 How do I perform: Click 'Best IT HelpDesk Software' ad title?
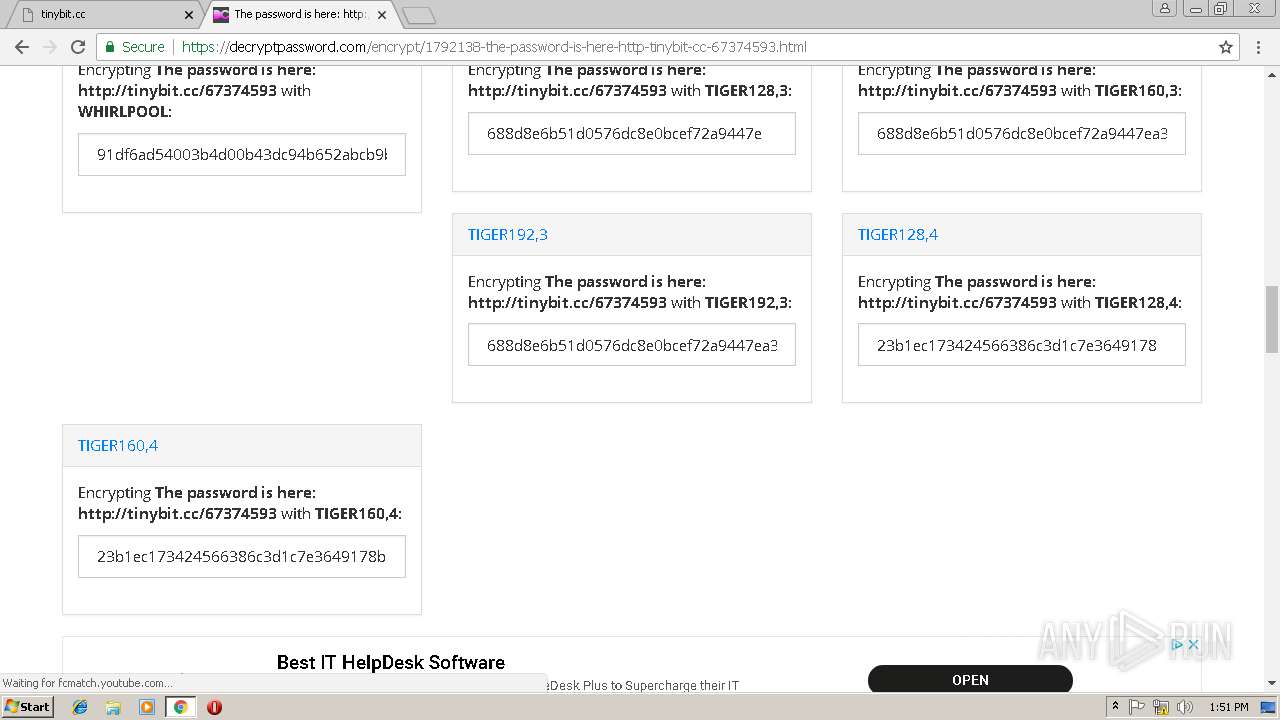[391, 662]
